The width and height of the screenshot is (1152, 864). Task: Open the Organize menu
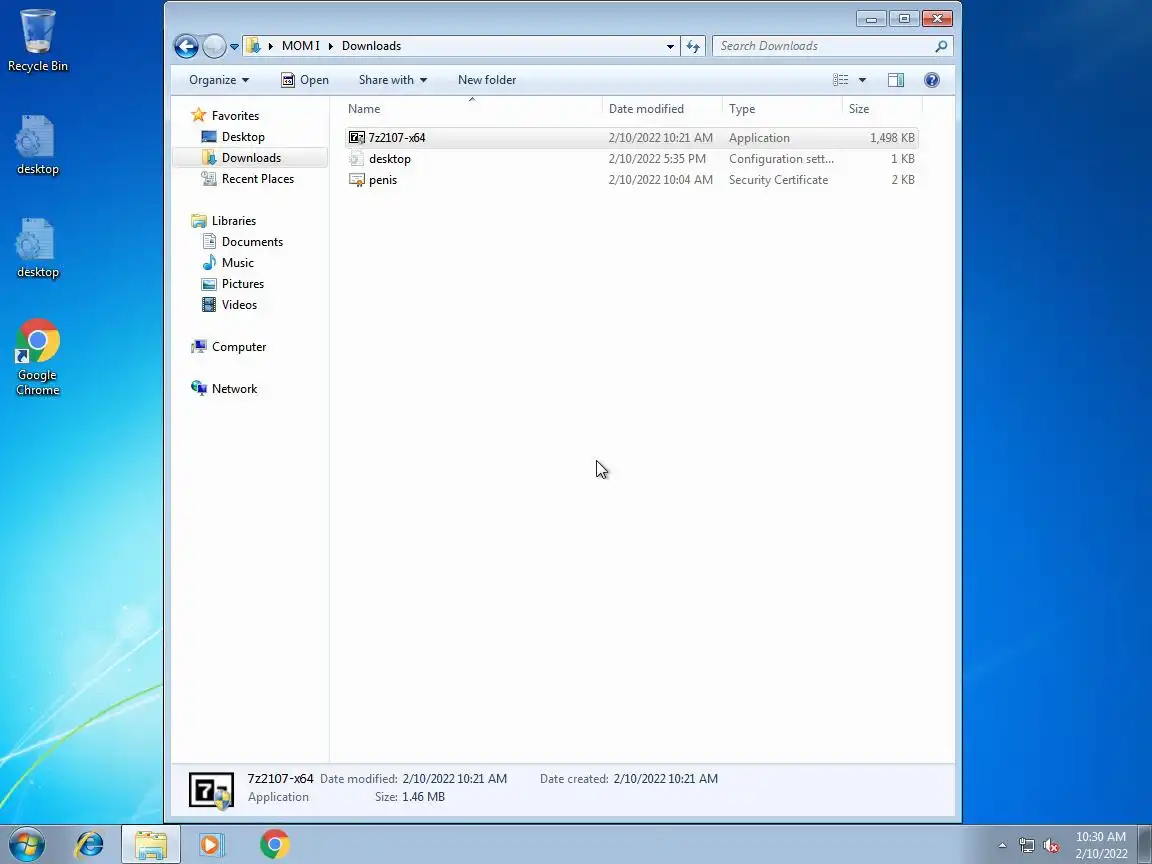[x=219, y=80]
